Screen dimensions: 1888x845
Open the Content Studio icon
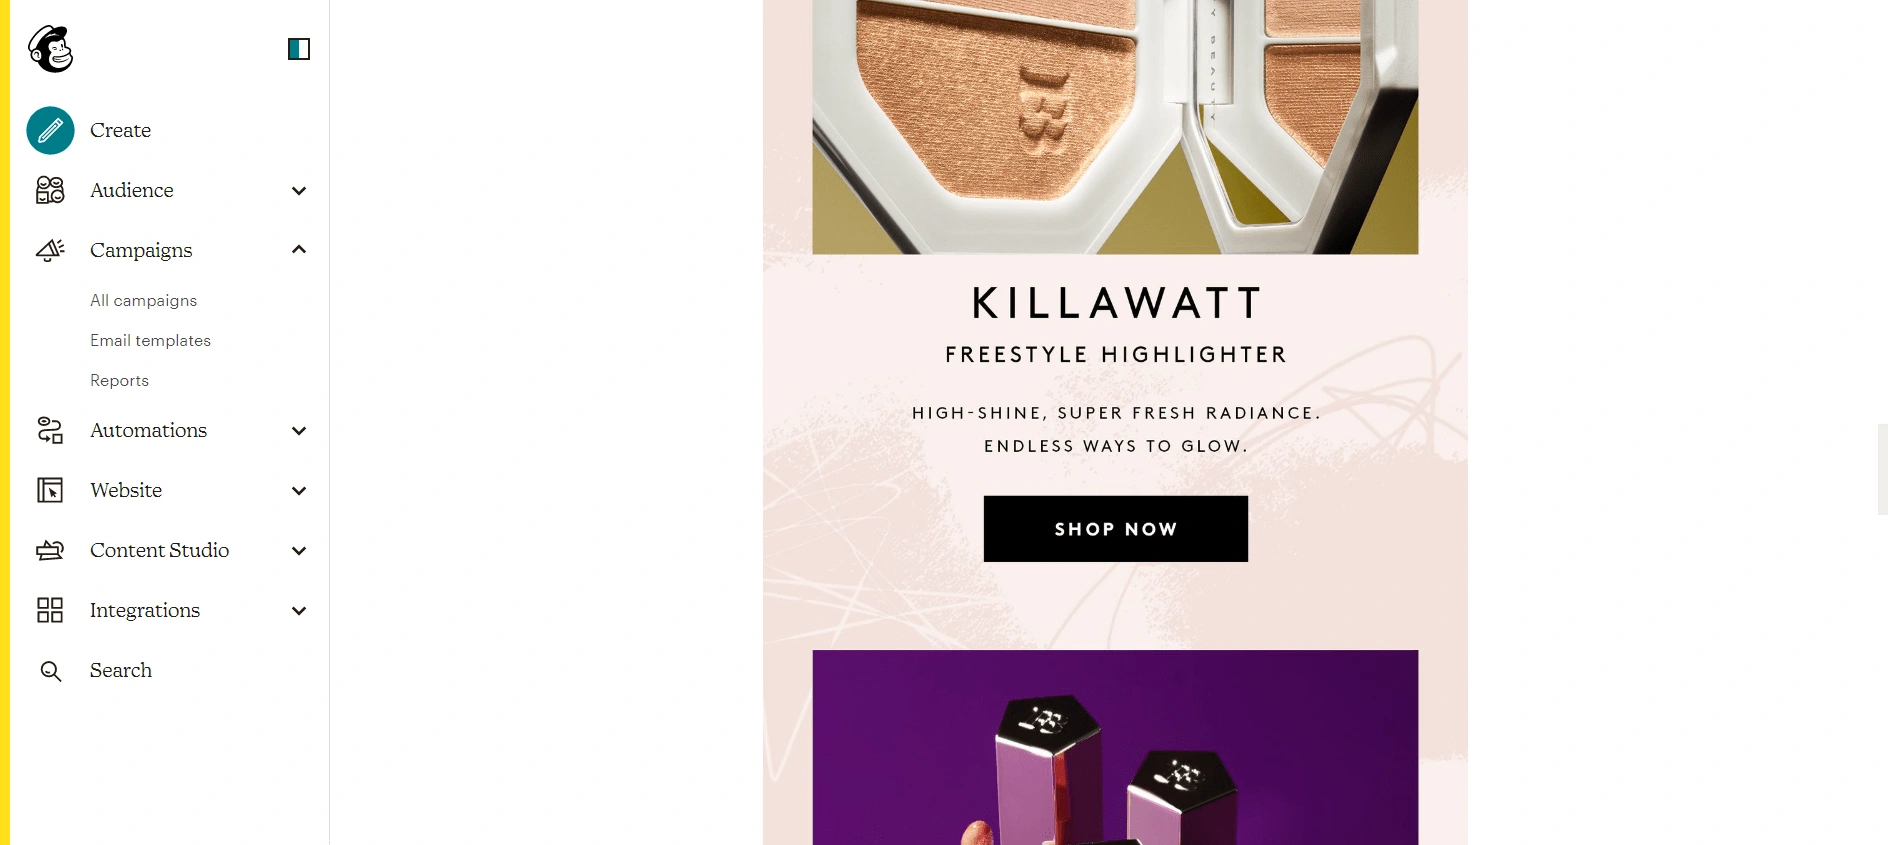click(50, 550)
